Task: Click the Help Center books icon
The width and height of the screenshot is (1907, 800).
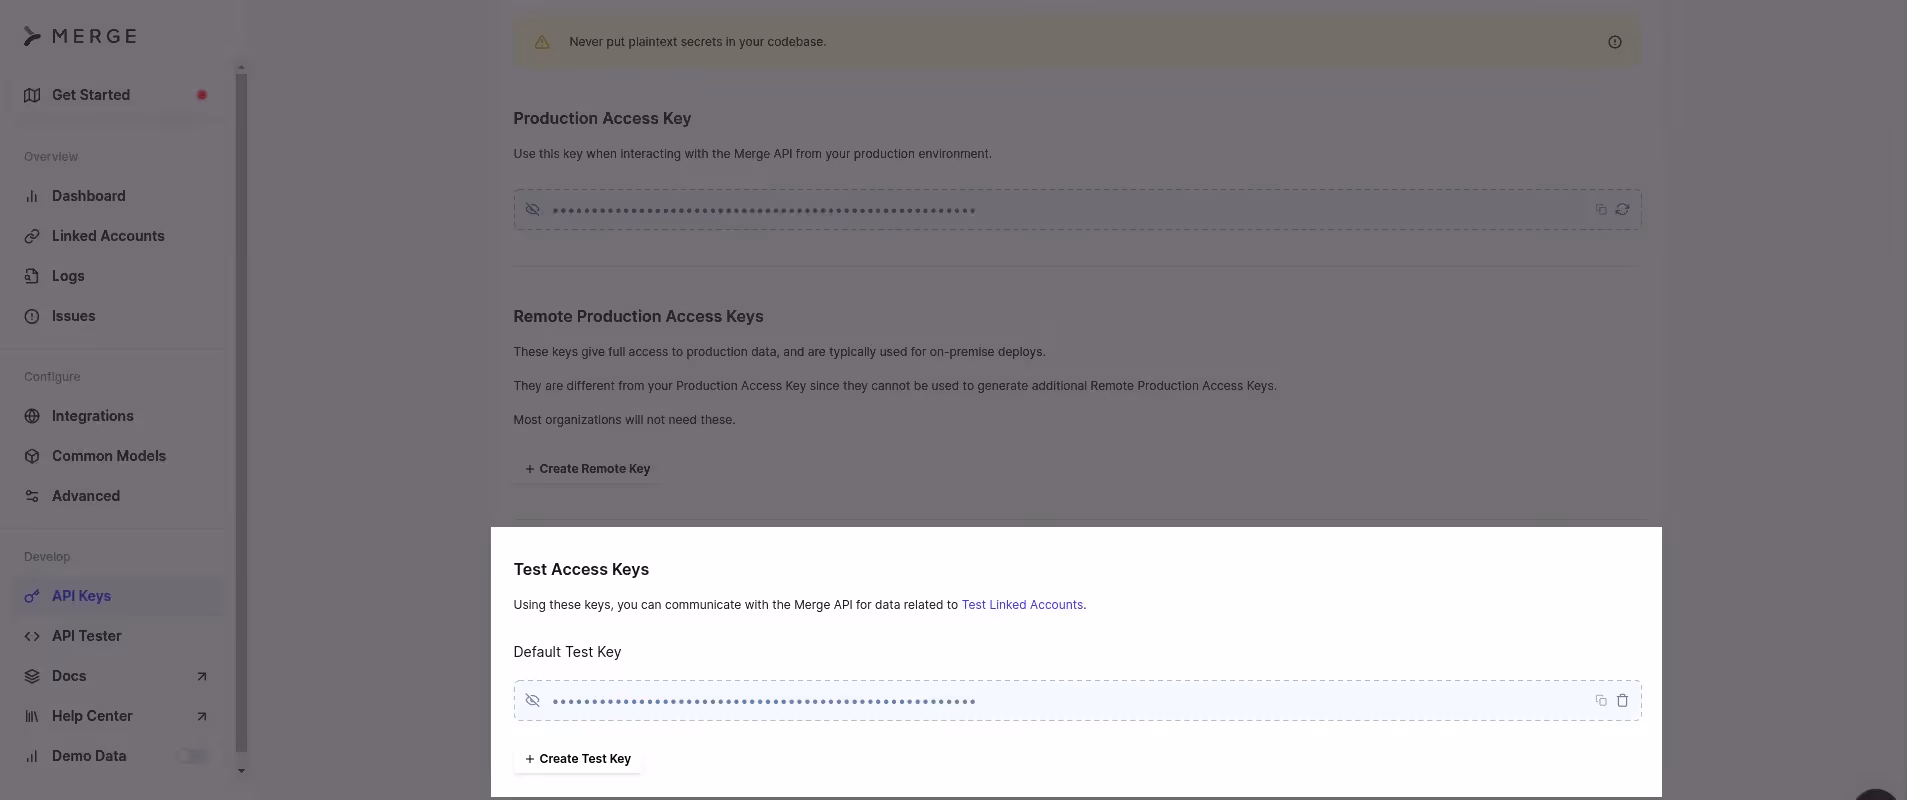Action: (32, 716)
